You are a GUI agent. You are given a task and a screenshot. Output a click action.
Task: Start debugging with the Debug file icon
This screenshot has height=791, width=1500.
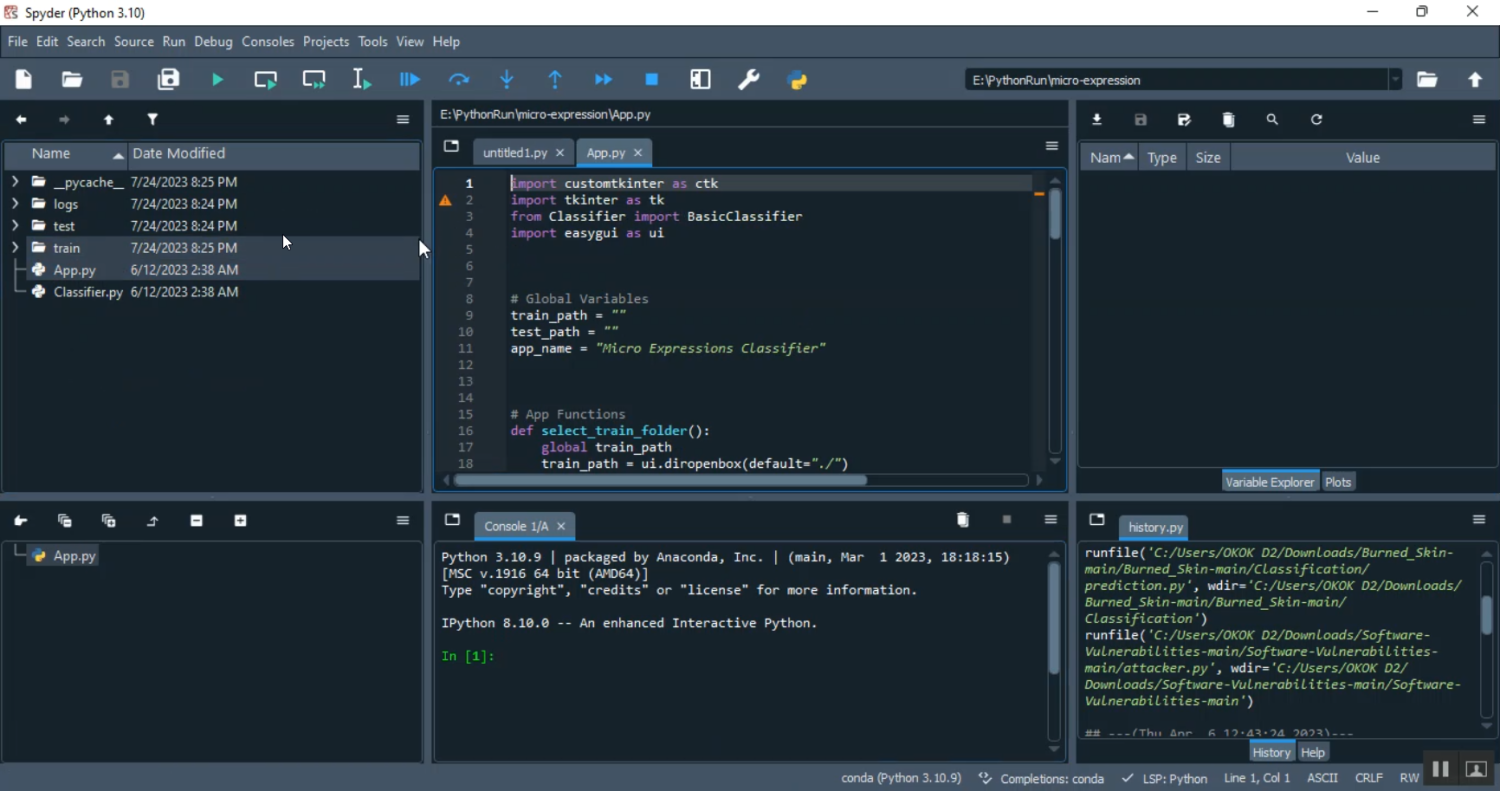click(x=410, y=80)
